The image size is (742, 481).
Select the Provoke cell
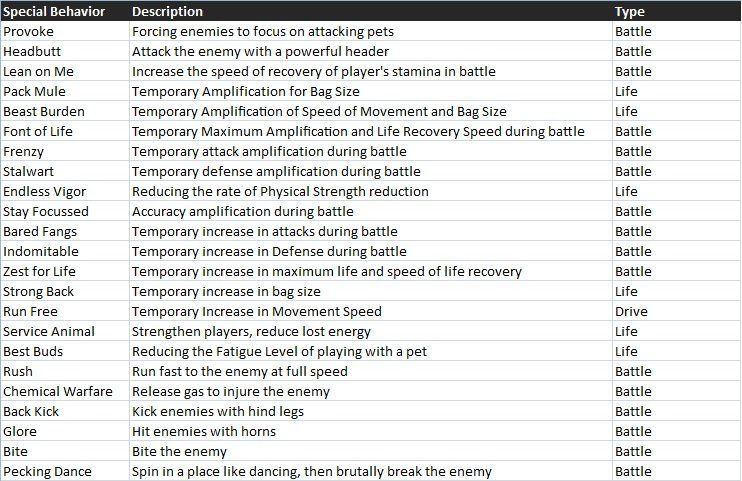[29, 31]
